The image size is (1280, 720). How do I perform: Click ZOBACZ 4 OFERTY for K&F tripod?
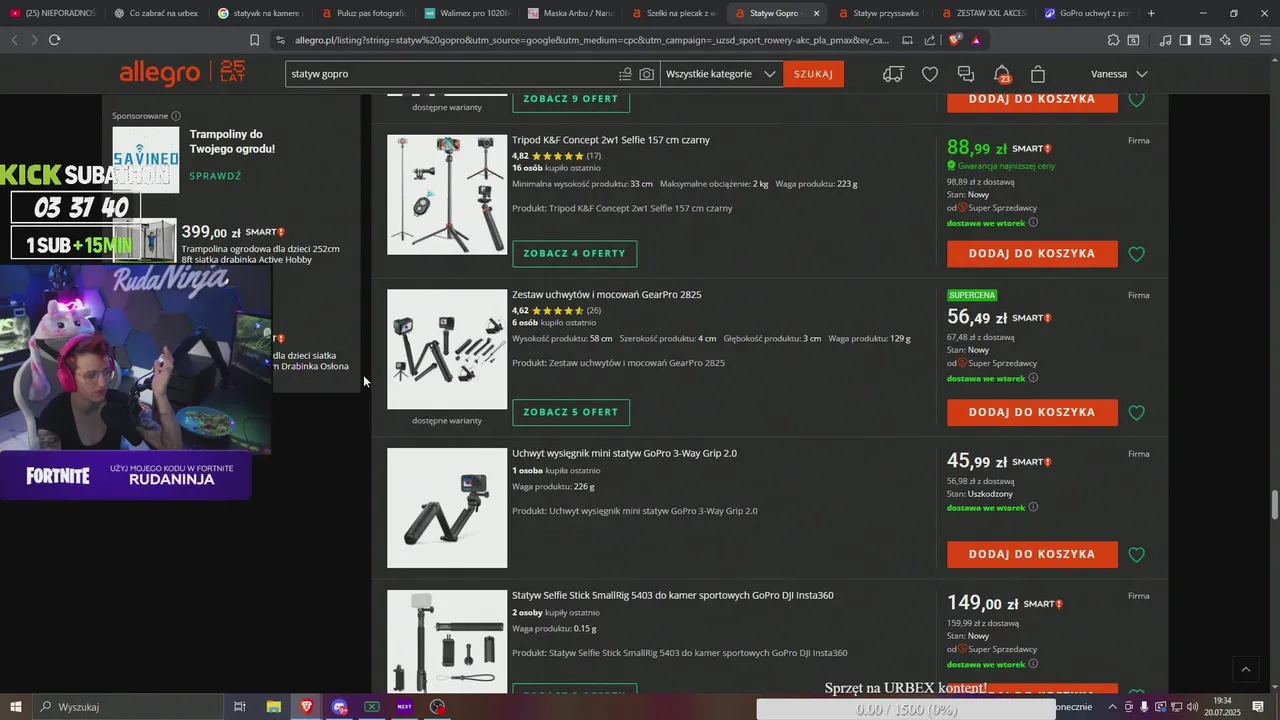(574, 254)
